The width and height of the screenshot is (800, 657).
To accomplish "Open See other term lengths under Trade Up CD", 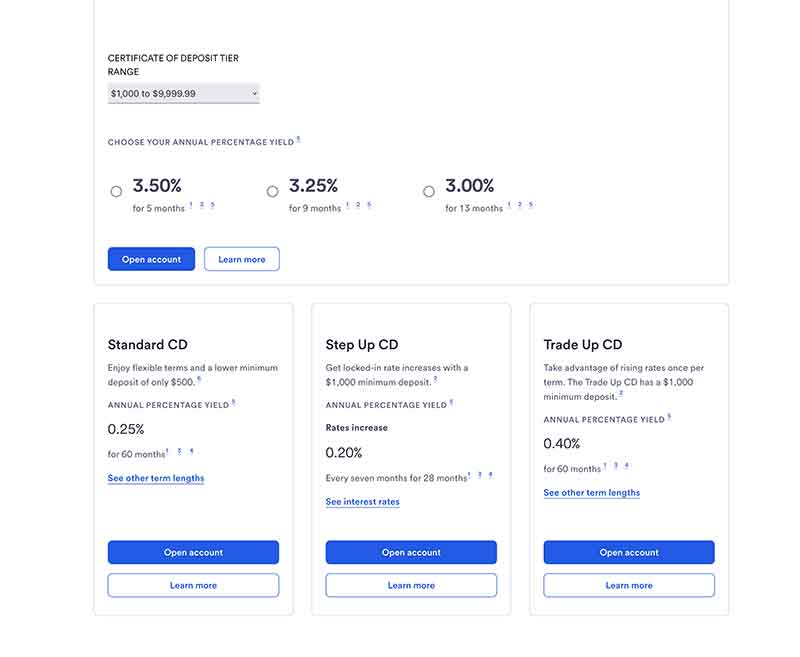I will click(592, 493).
